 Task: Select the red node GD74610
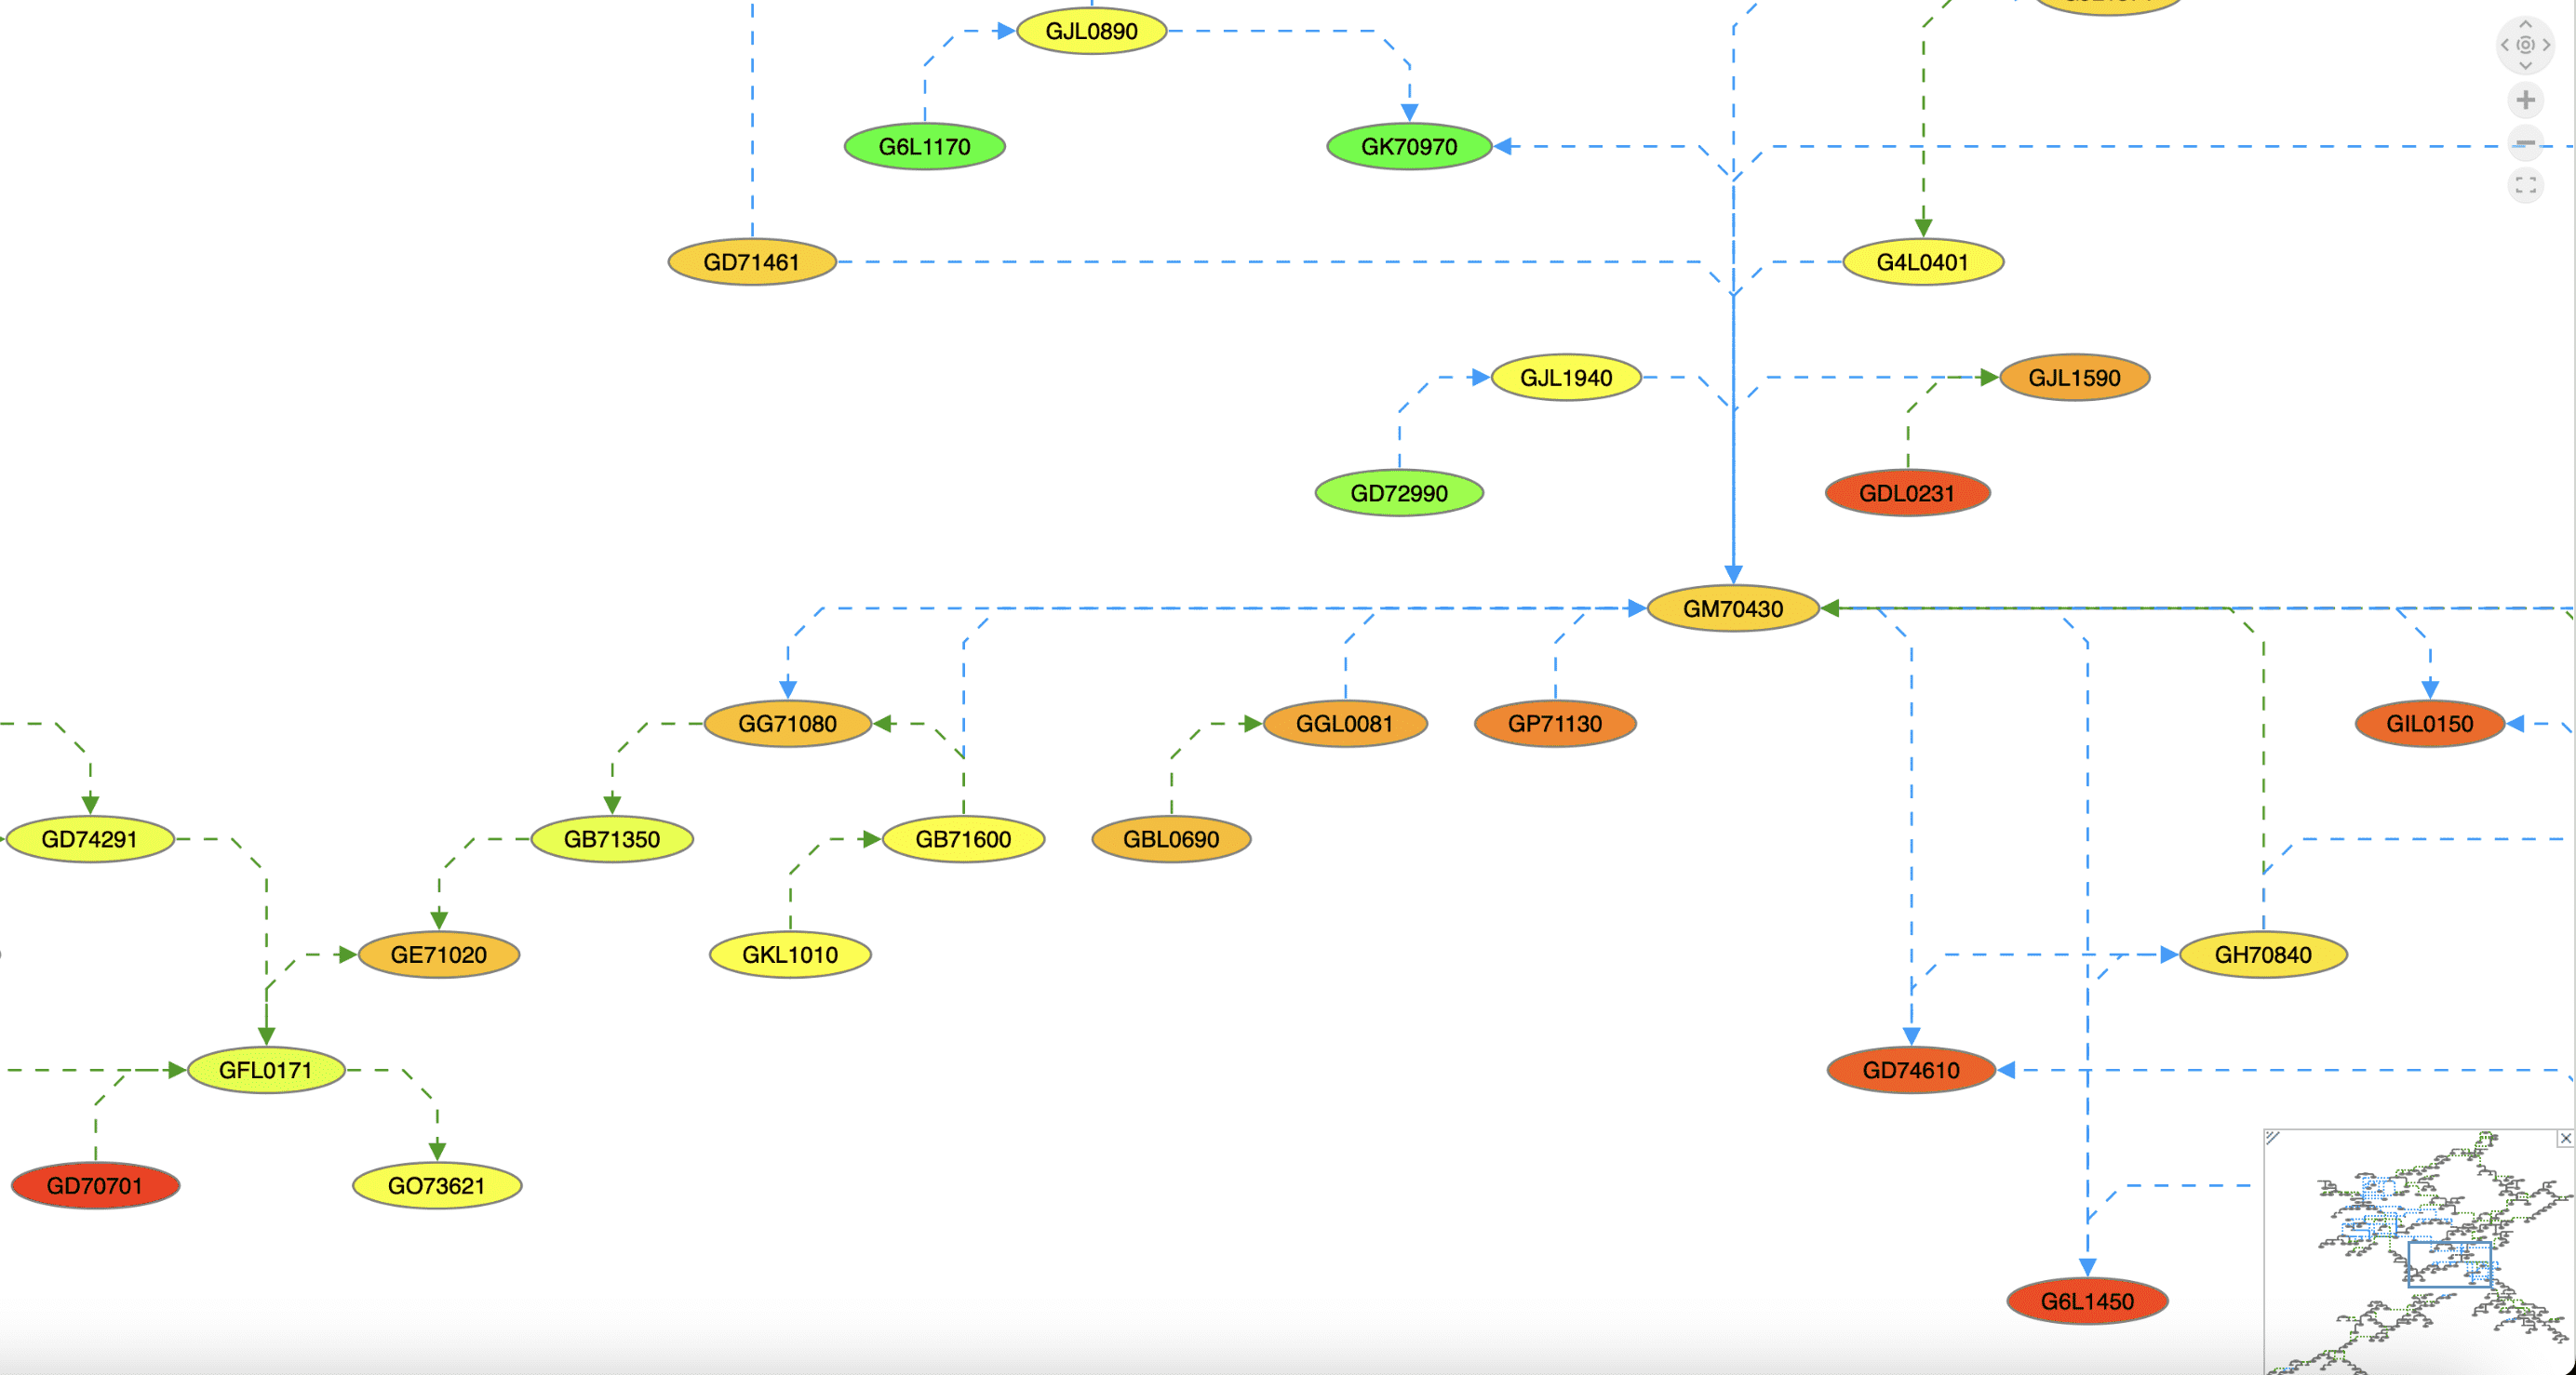coord(1911,1070)
